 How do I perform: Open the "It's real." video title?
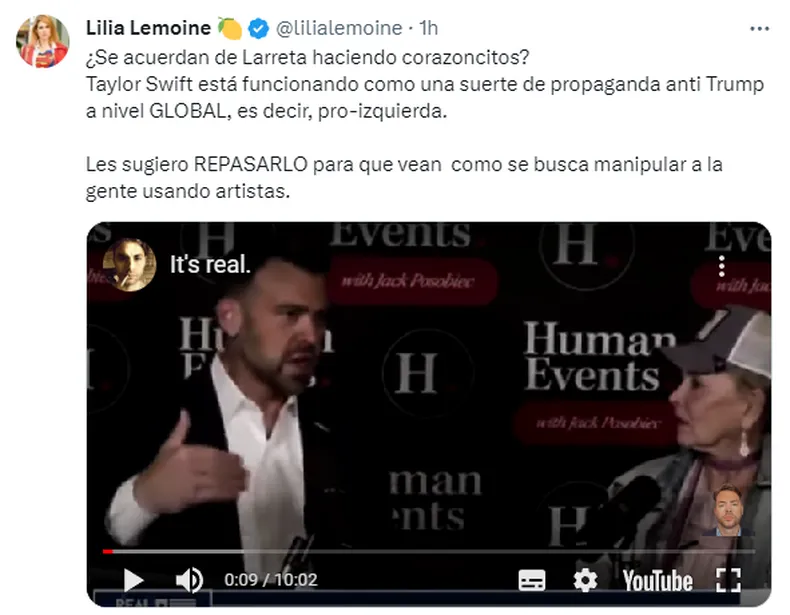210,264
